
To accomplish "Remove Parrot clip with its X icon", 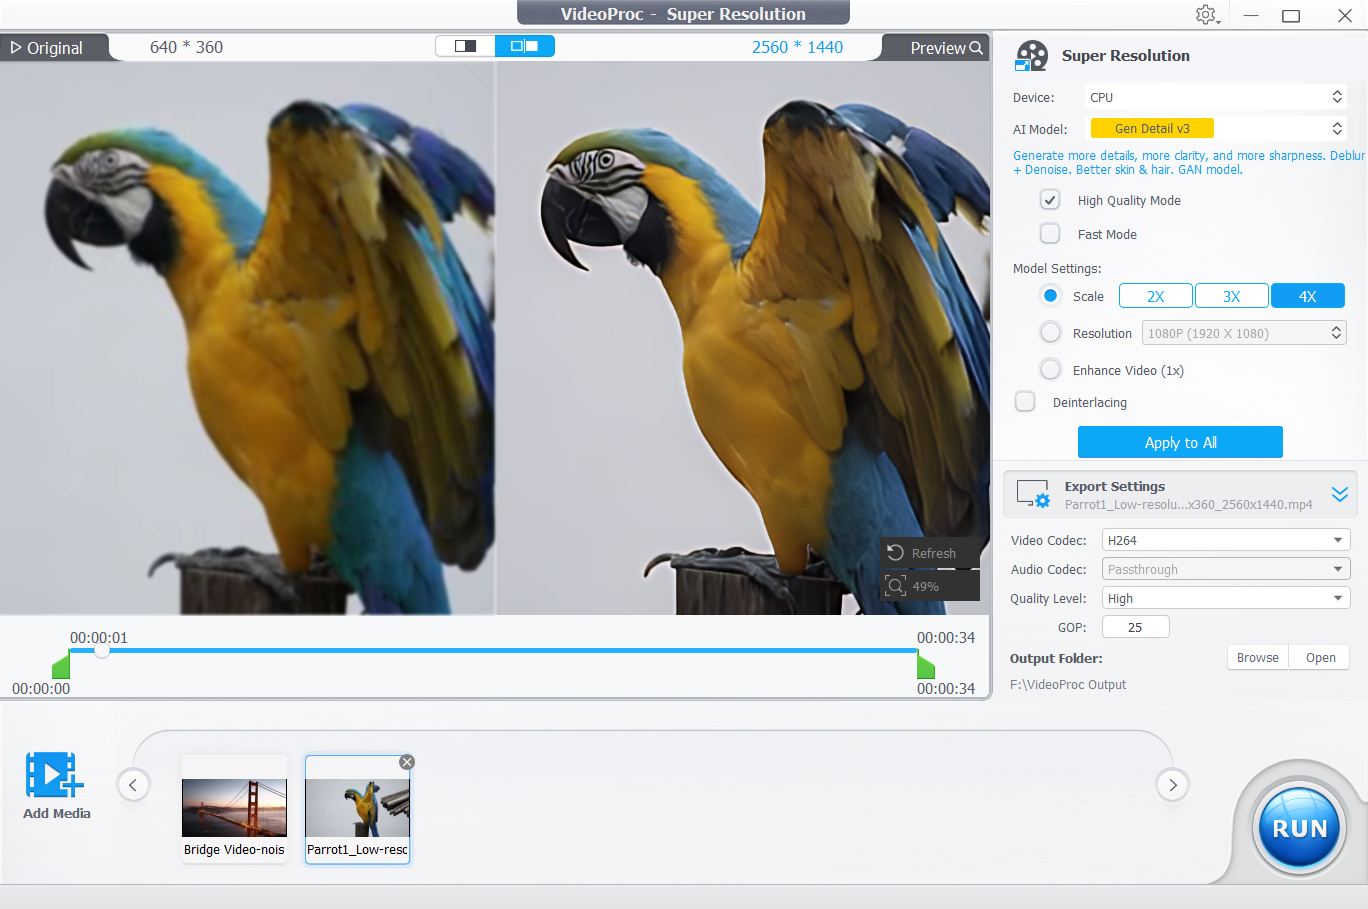I will pos(406,762).
